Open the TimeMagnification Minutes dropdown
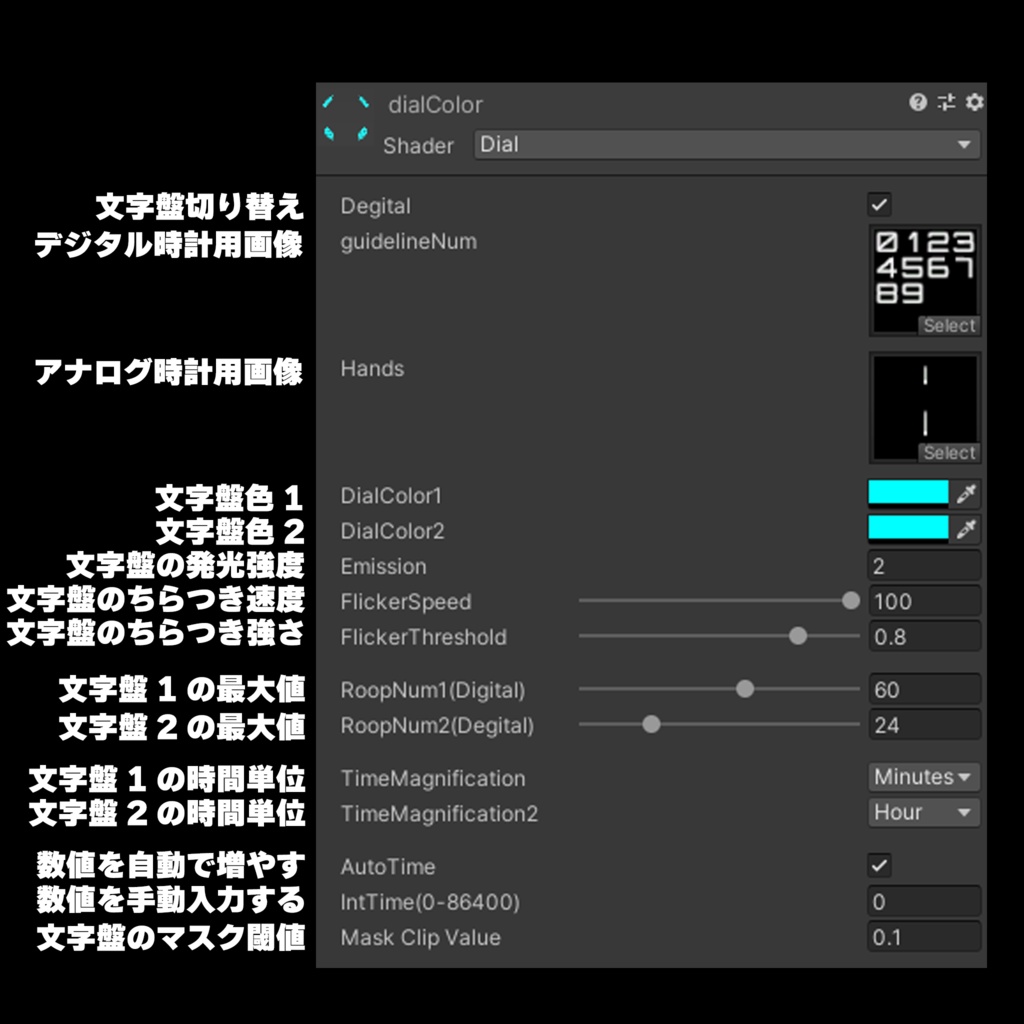Viewport: 1024px width, 1024px height. (x=923, y=777)
